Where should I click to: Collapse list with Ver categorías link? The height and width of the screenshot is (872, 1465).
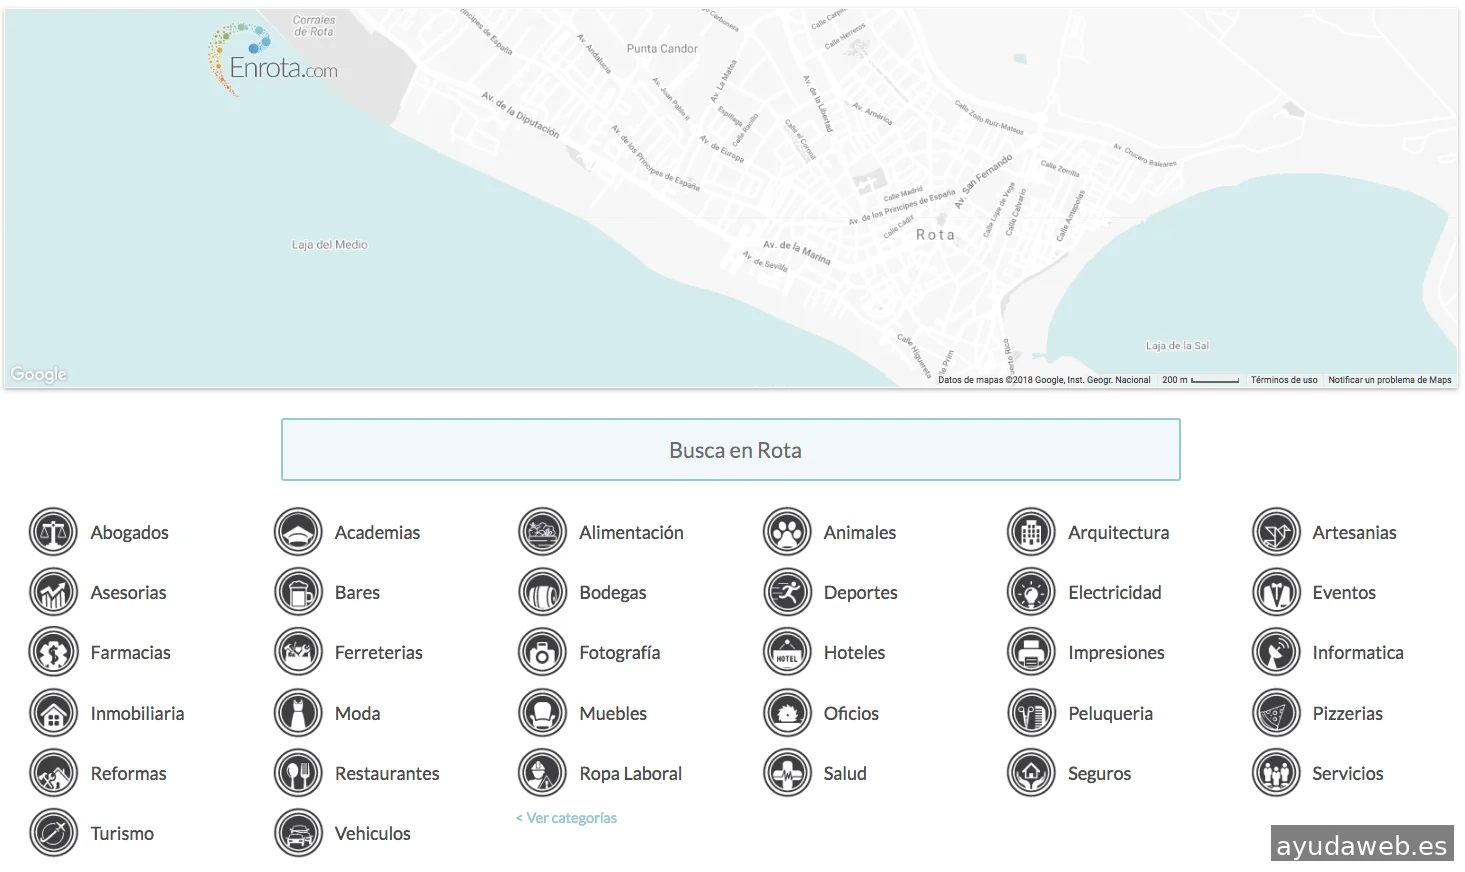coord(566,818)
